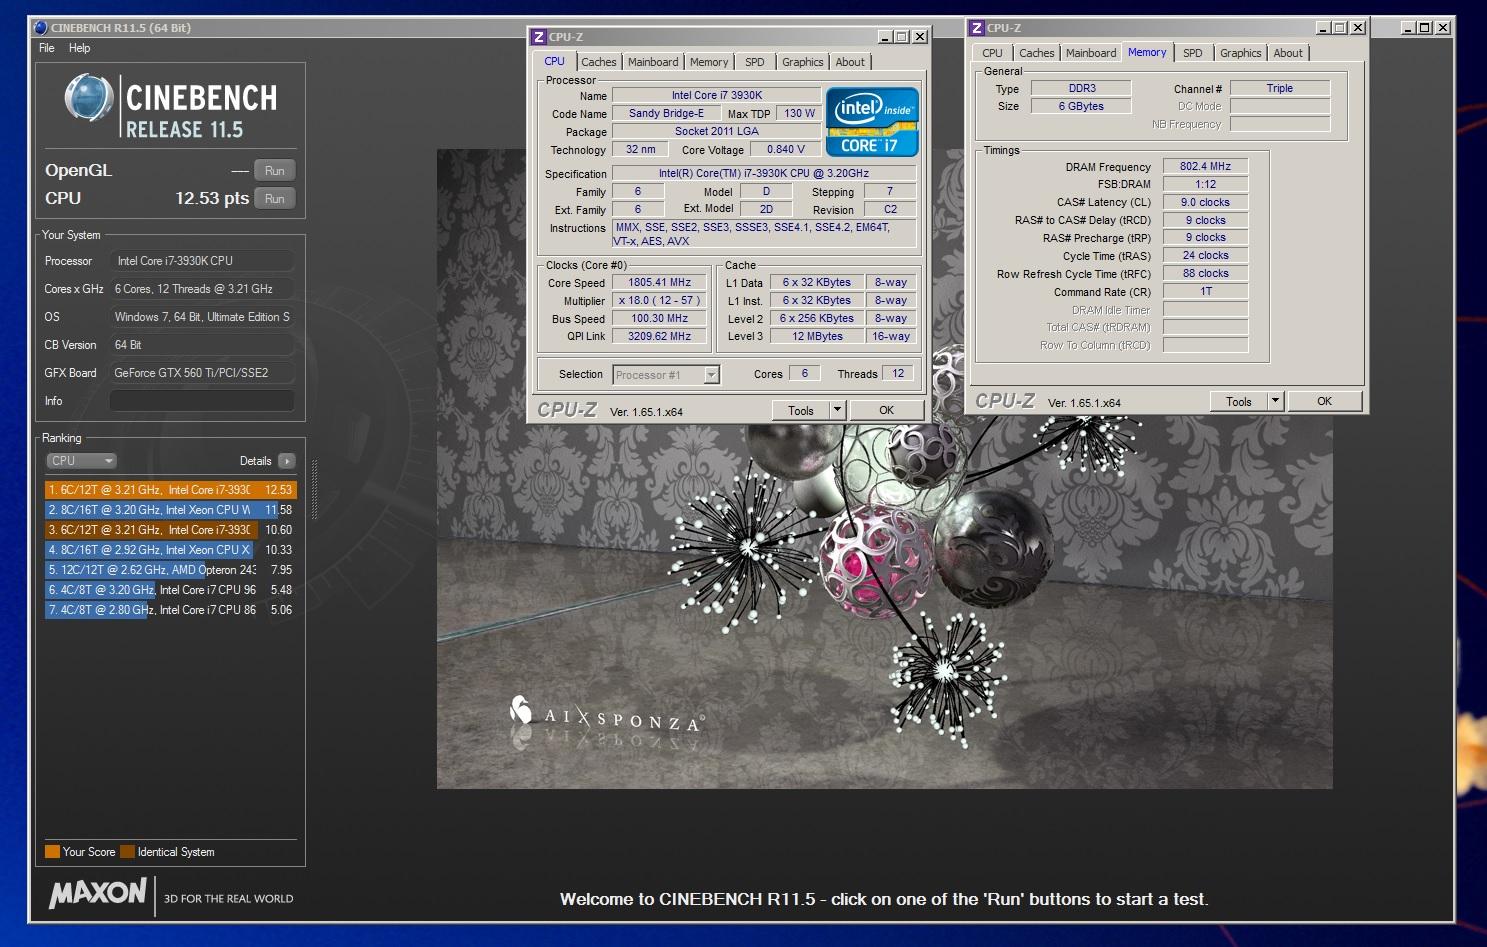Run the CPU benchmark test
The width and height of the screenshot is (1487, 947).
275,199
